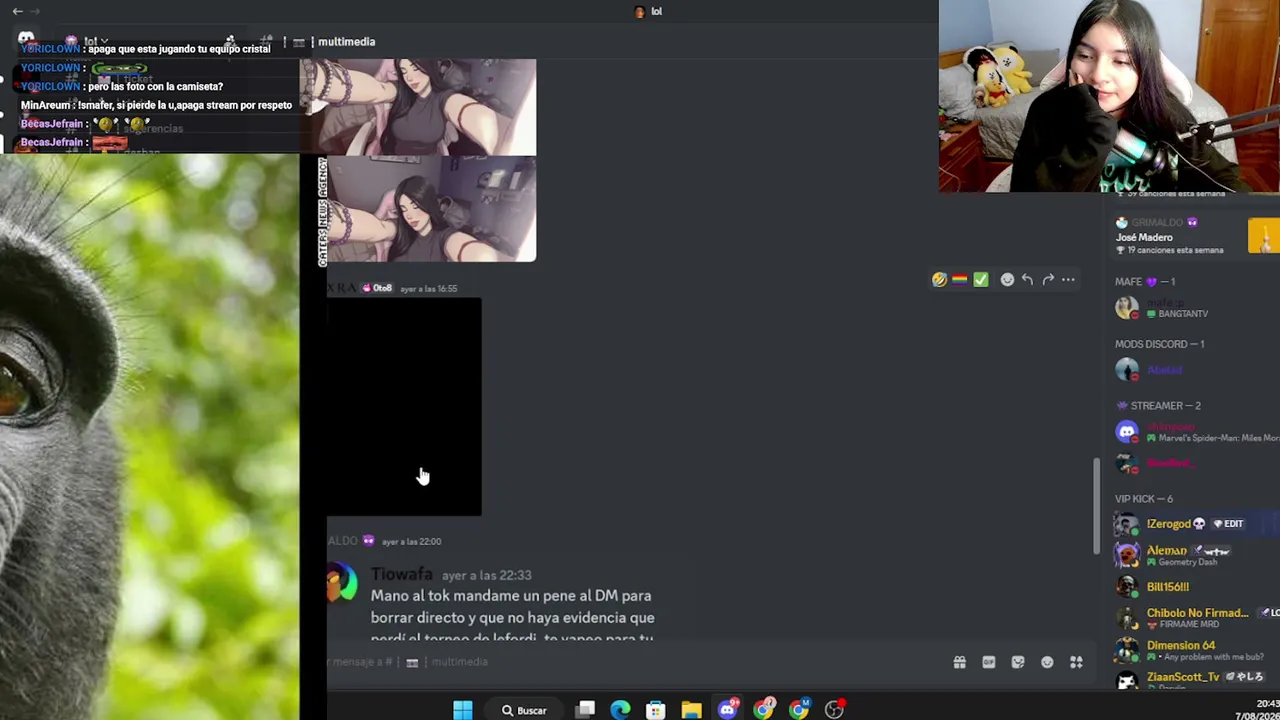Open the gift icon in message bar
This screenshot has height=720, width=1280.
(x=959, y=662)
